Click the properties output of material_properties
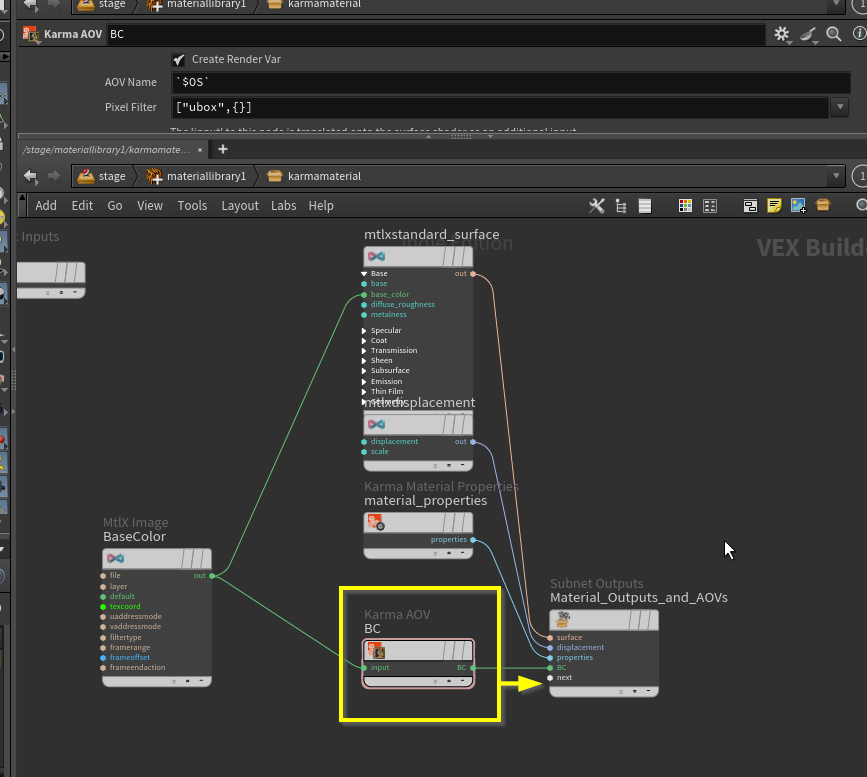The height and width of the screenshot is (777, 867). point(473,540)
